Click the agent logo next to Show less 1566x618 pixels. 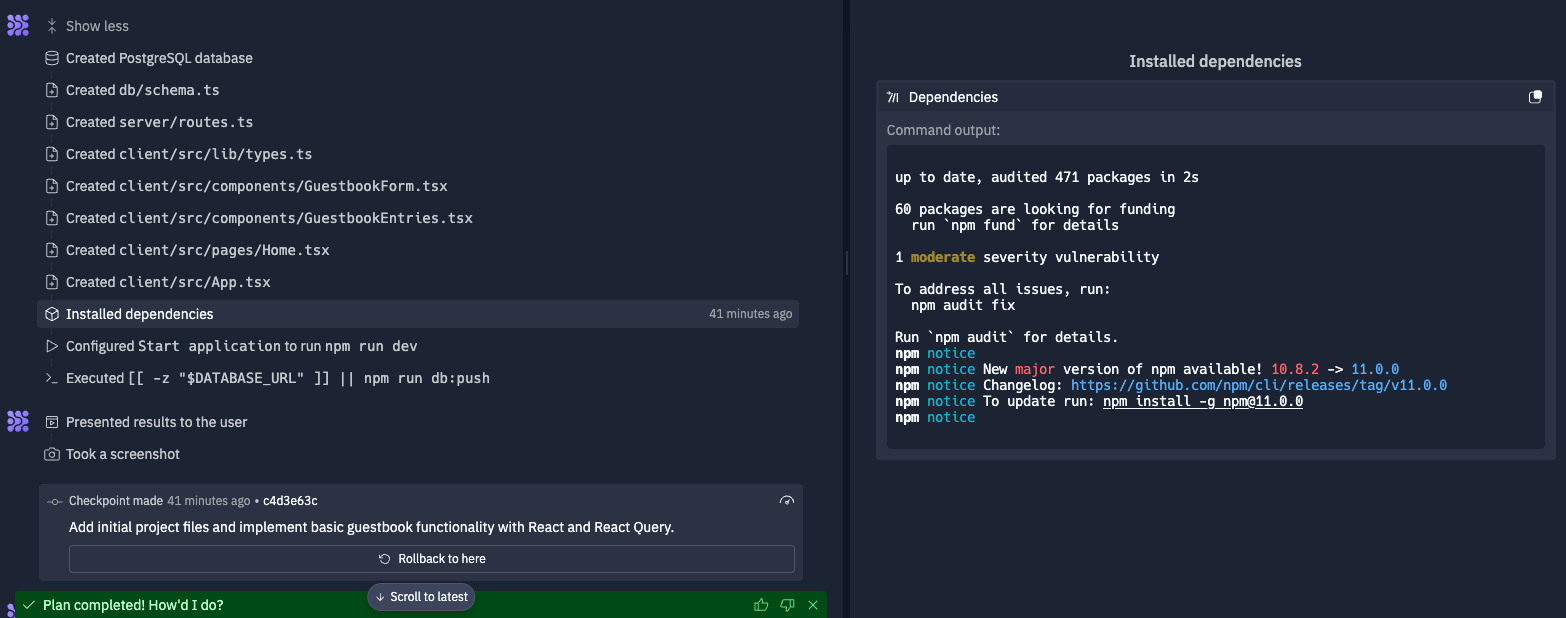18,25
